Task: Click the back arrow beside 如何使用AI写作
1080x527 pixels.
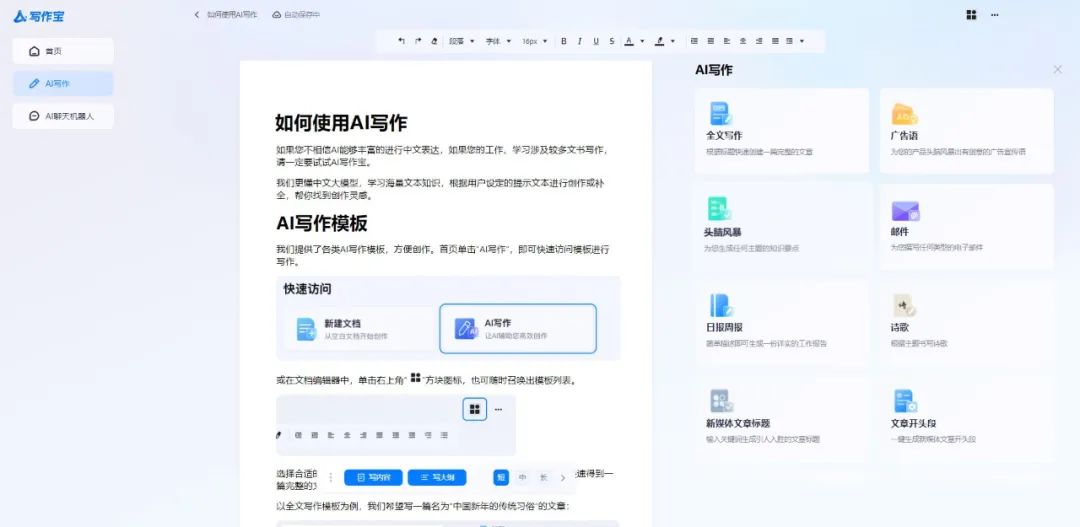Action: 196,14
